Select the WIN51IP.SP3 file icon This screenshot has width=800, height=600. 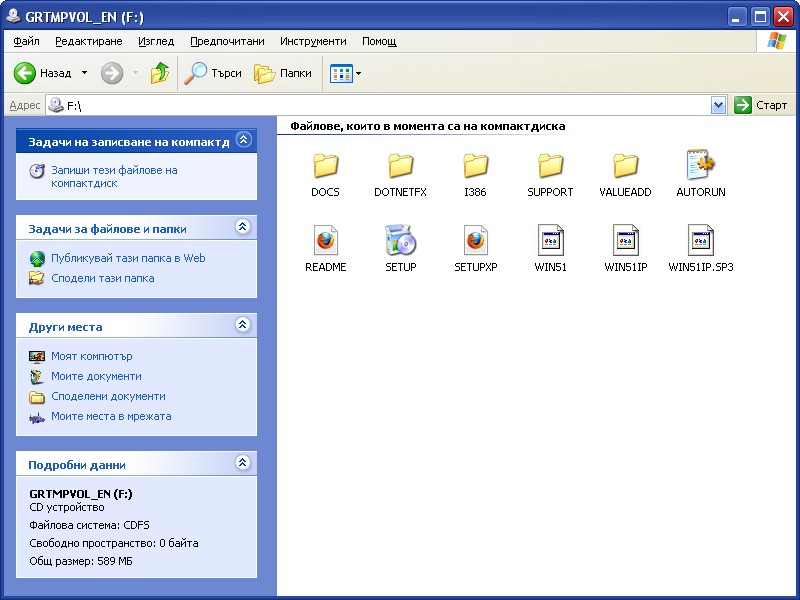click(701, 240)
